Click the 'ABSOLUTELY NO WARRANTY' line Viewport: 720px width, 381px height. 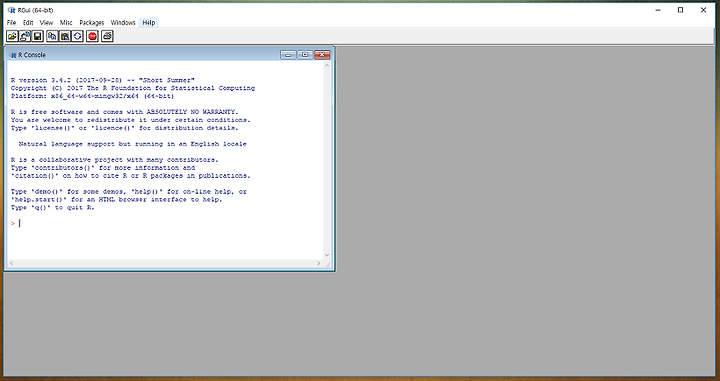(x=124, y=112)
